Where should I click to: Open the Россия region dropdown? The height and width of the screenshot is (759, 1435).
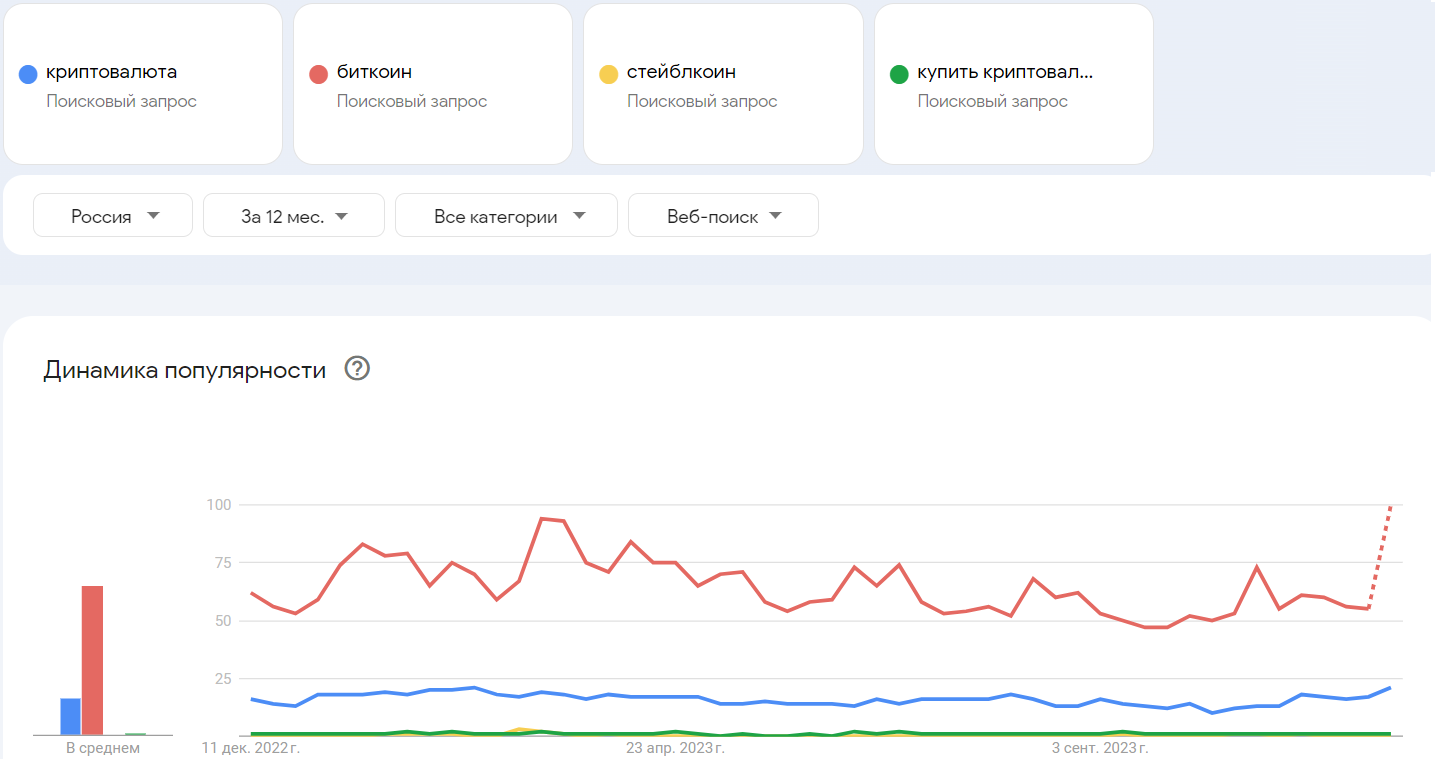113,216
